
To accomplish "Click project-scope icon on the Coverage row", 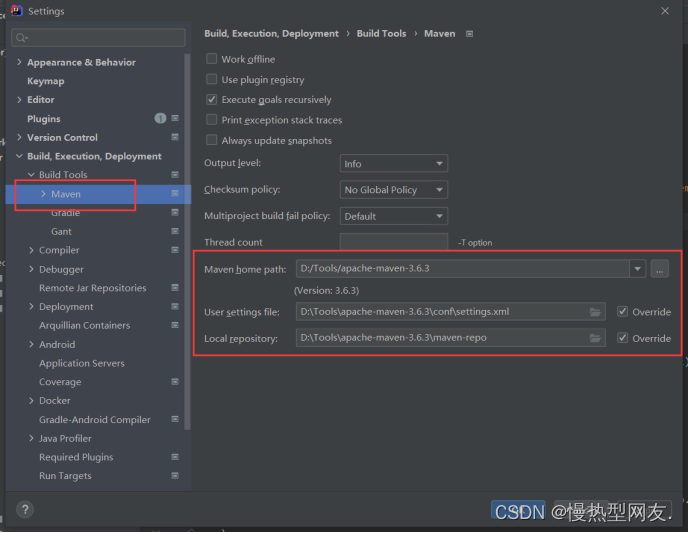I will coord(175,382).
